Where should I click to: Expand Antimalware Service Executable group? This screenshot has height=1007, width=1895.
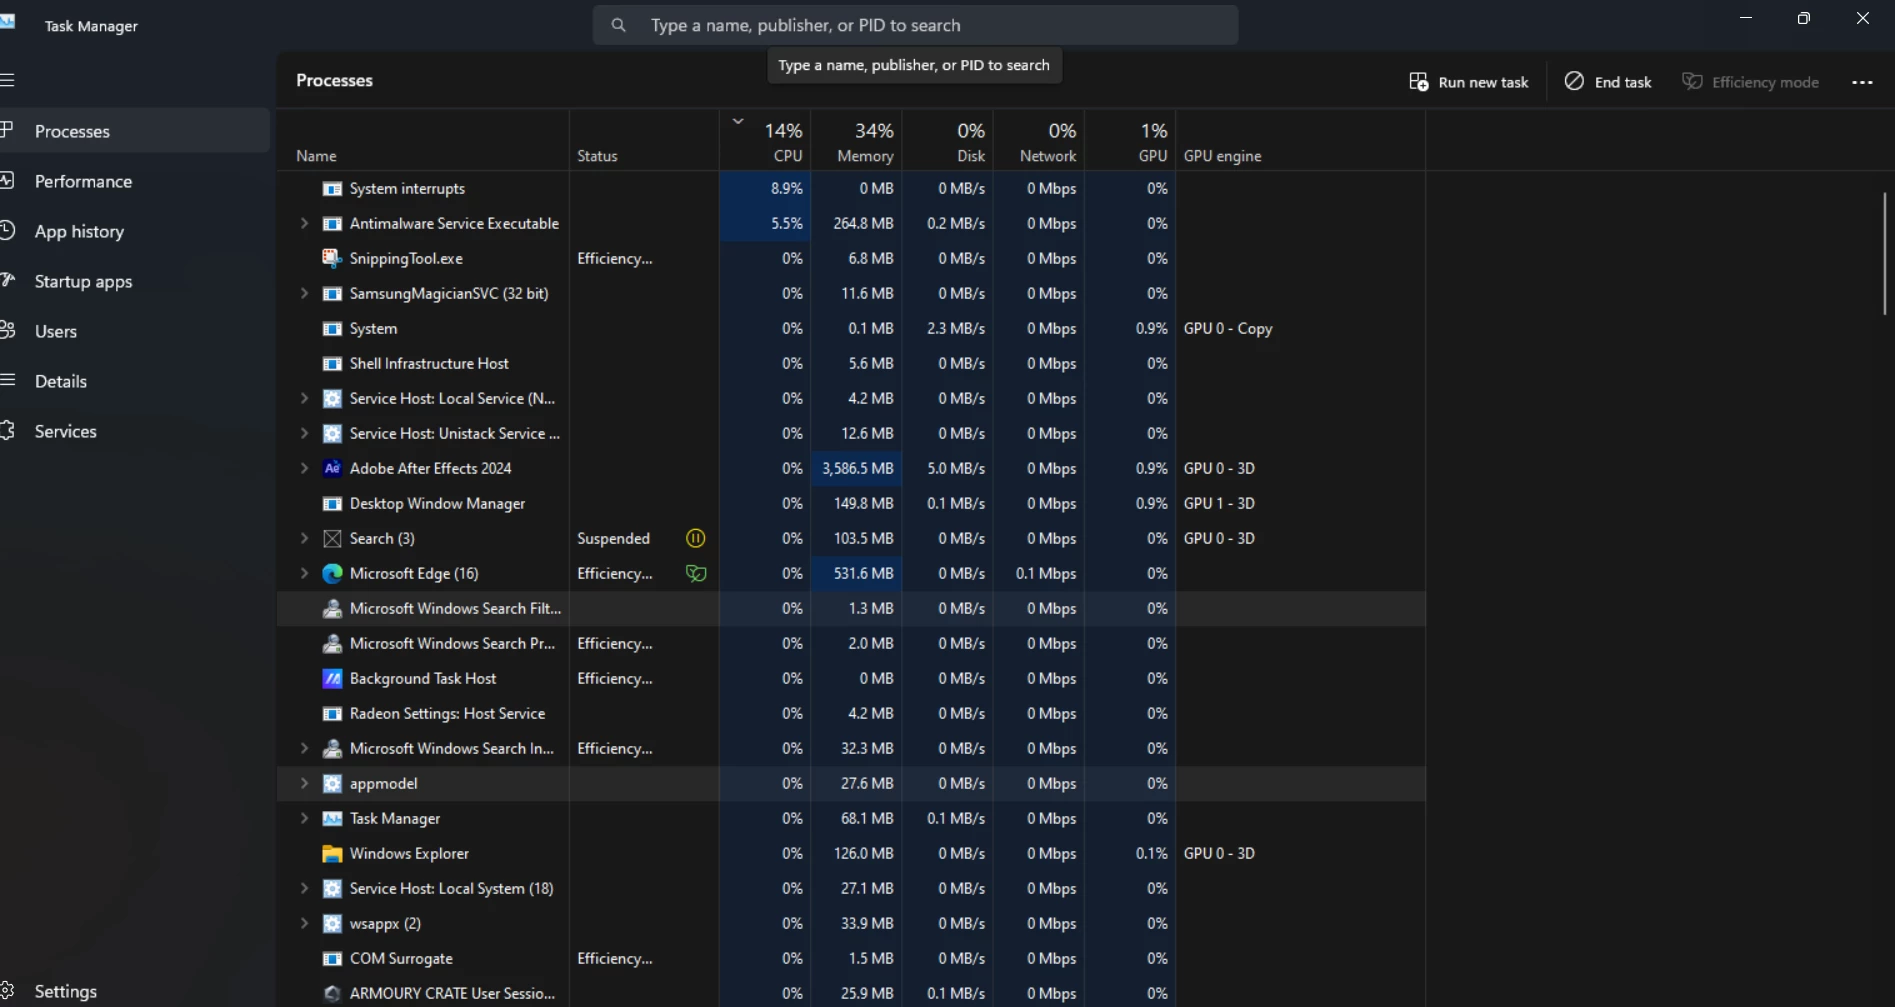(x=304, y=223)
